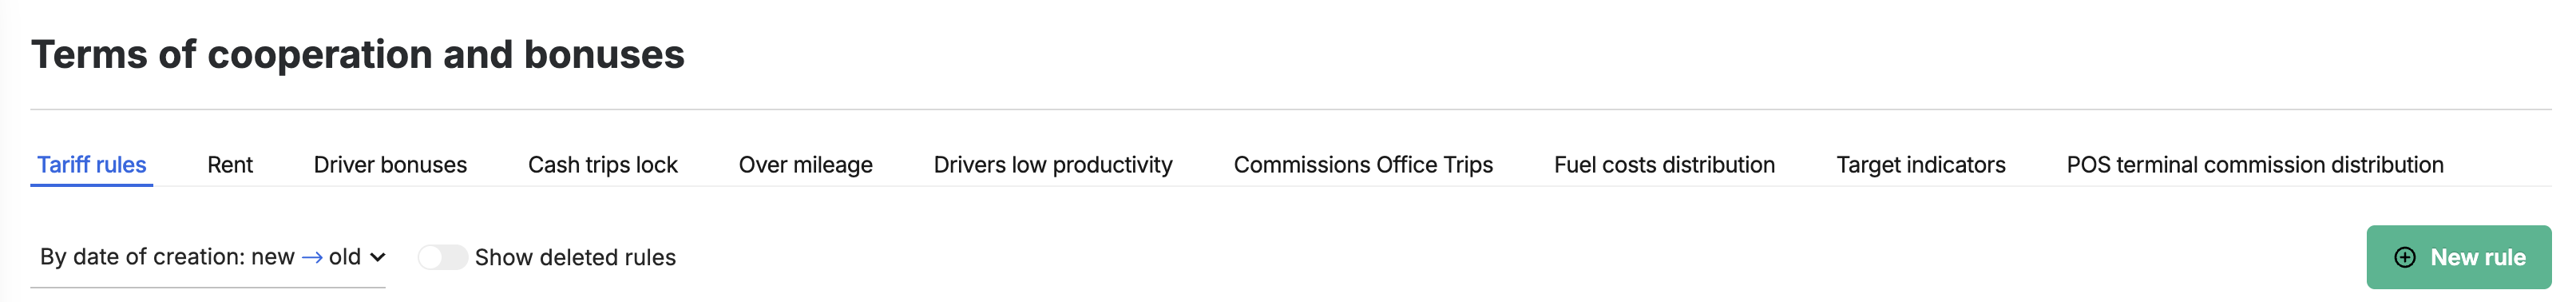The height and width of the screenshot is (302, 2576).
Task: Click the plus circle icon in New rule
Action: [x=2405, y=257]
